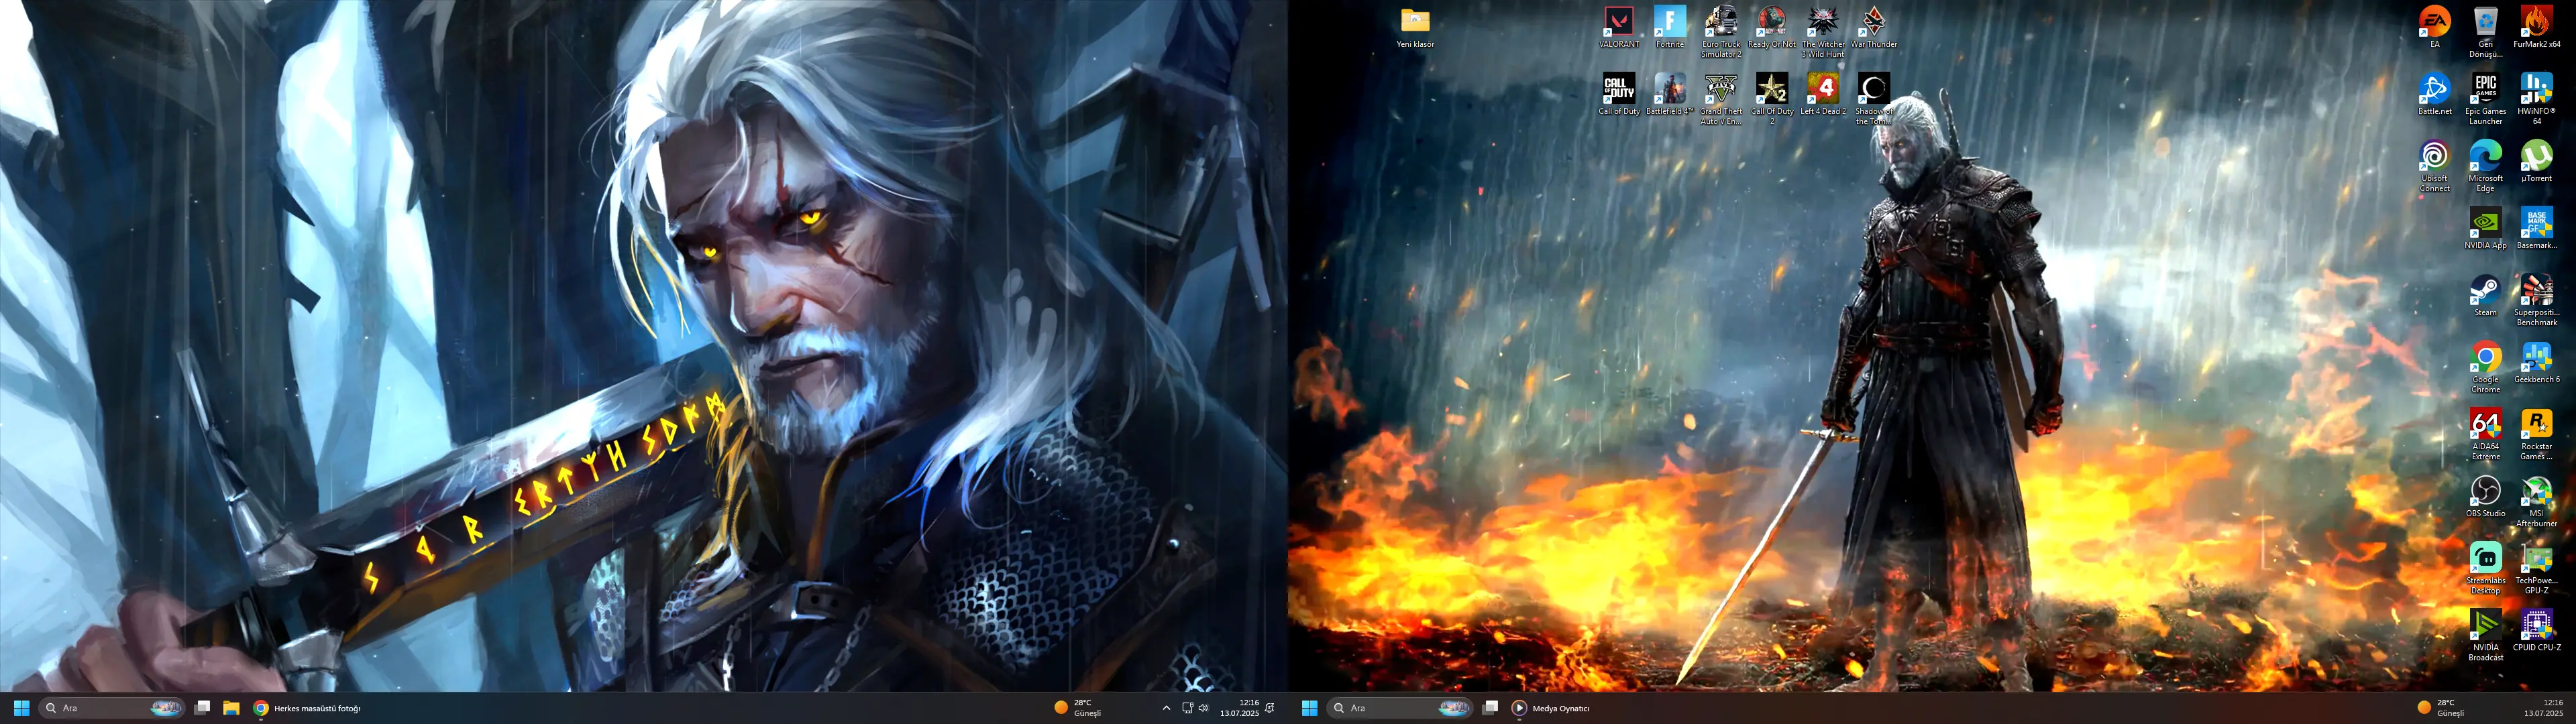The height and width of the screenshot is (724, 2576).
Task: Switch to Chrome window Herkes masaüstü fotoğı
Action: [307, 708]
